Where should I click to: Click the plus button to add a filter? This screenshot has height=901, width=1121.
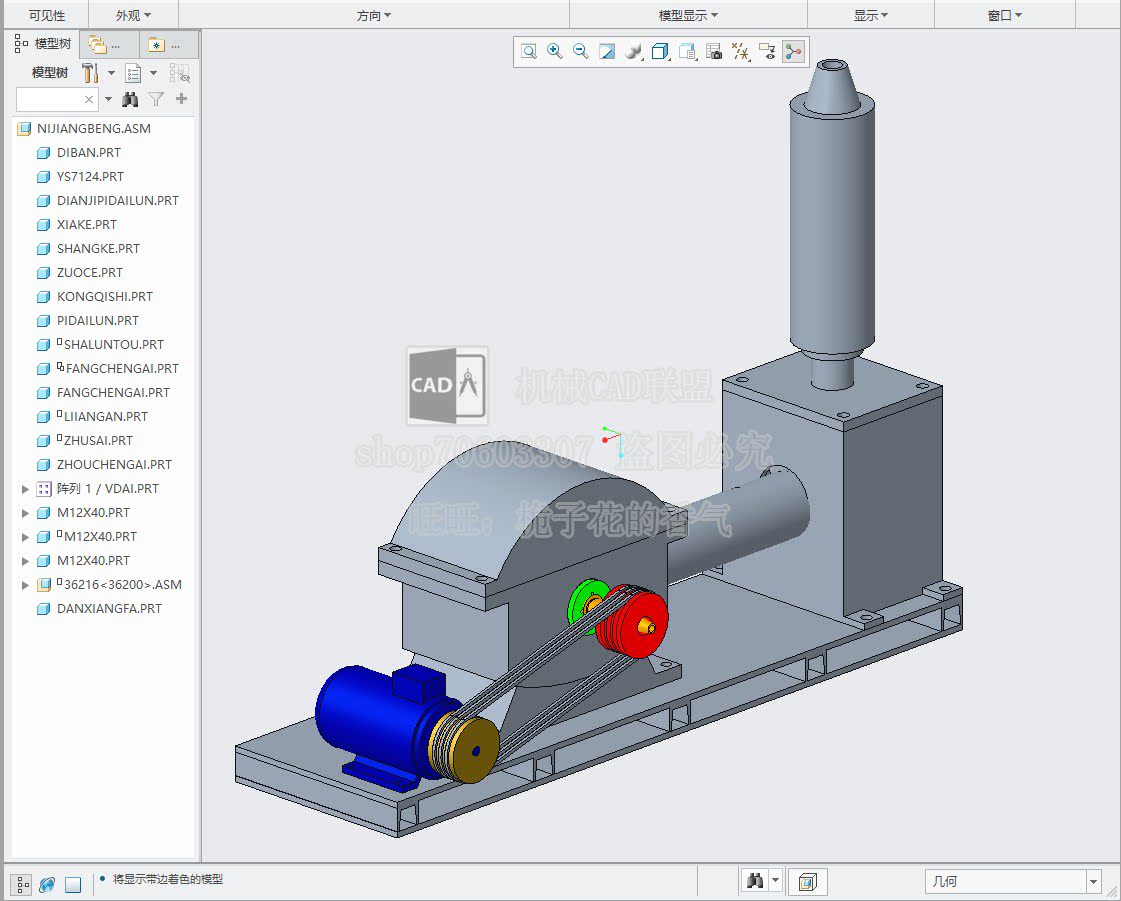(x=181, y=99)
